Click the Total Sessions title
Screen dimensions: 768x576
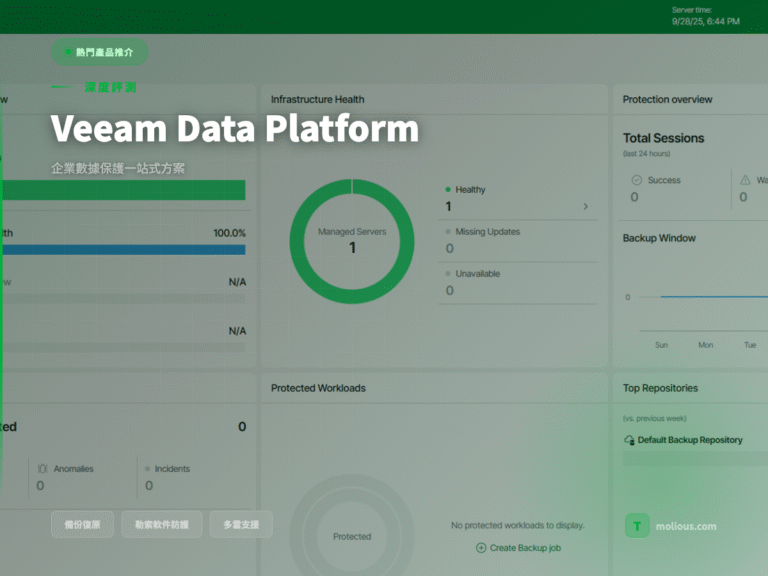663,138
